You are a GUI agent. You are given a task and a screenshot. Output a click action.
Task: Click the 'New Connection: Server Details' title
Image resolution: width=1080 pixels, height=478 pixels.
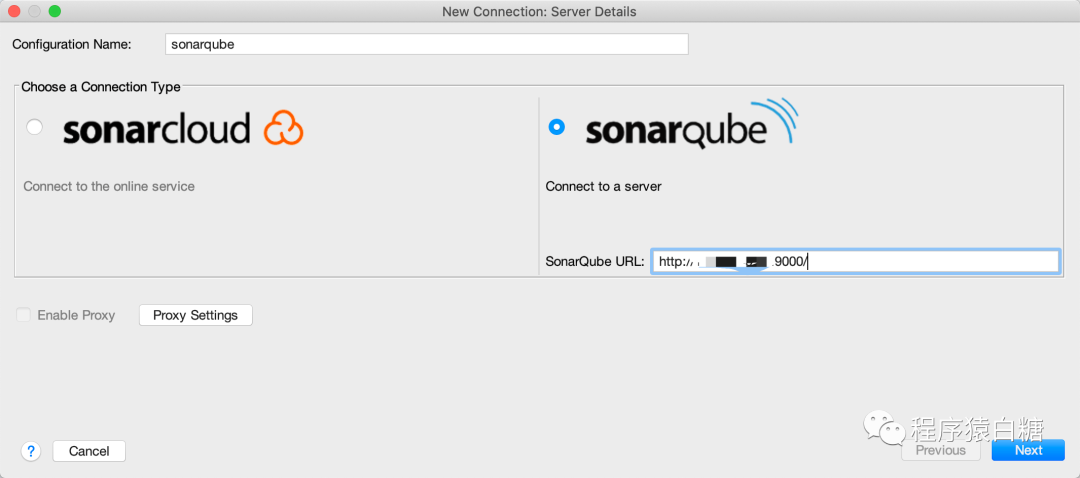(x=539, y=12)
